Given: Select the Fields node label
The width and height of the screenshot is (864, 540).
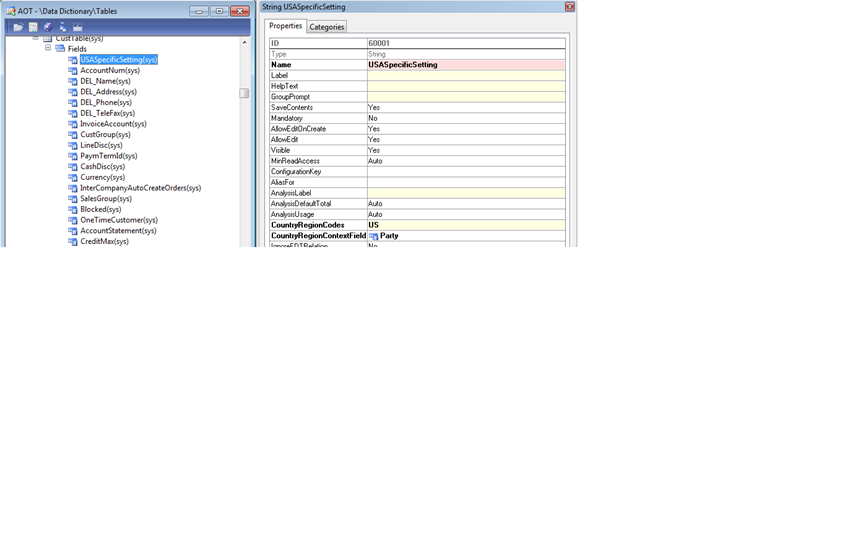Looking at the screenshot, I should (77, 48).
